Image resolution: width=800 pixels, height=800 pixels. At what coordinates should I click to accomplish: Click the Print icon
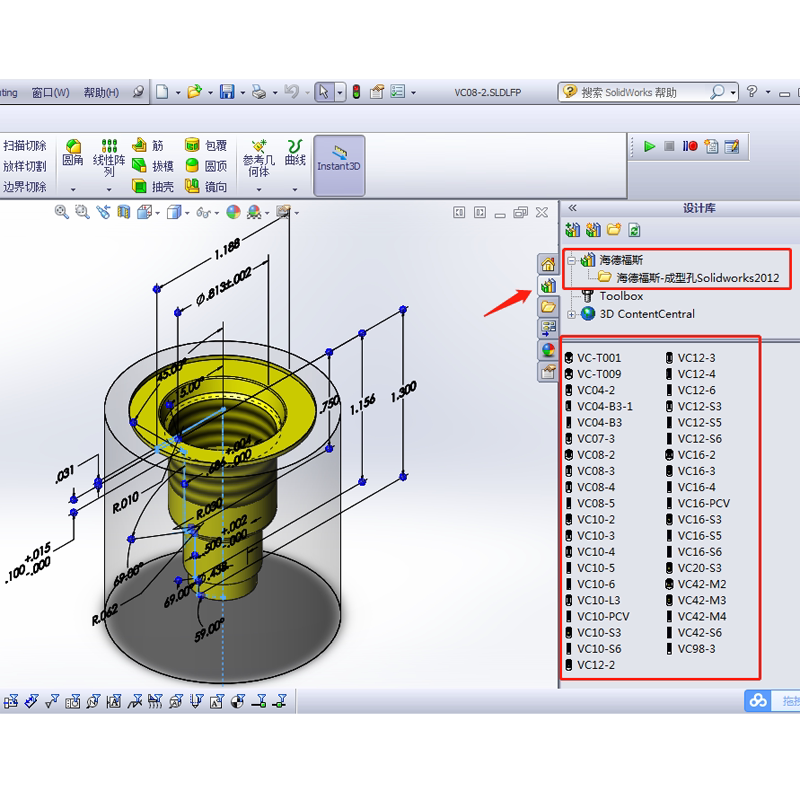click(x=259, y=92)
